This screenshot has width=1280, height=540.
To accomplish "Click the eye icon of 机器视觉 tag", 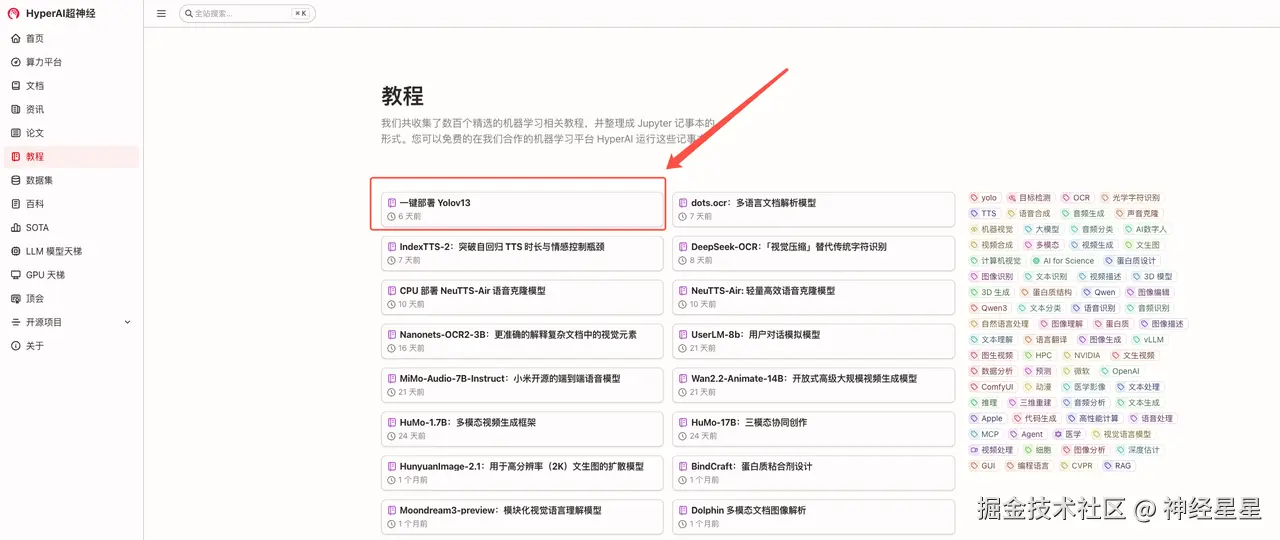I will click(975, 230).
